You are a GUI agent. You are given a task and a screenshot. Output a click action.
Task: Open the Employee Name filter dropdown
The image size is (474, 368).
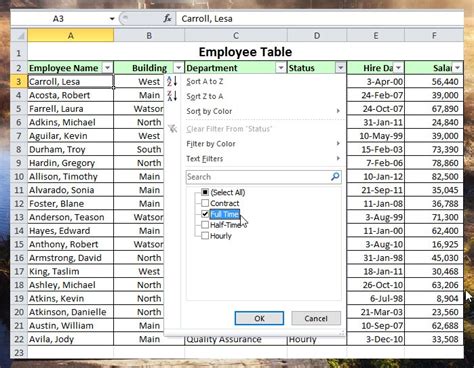pos(107,68)
